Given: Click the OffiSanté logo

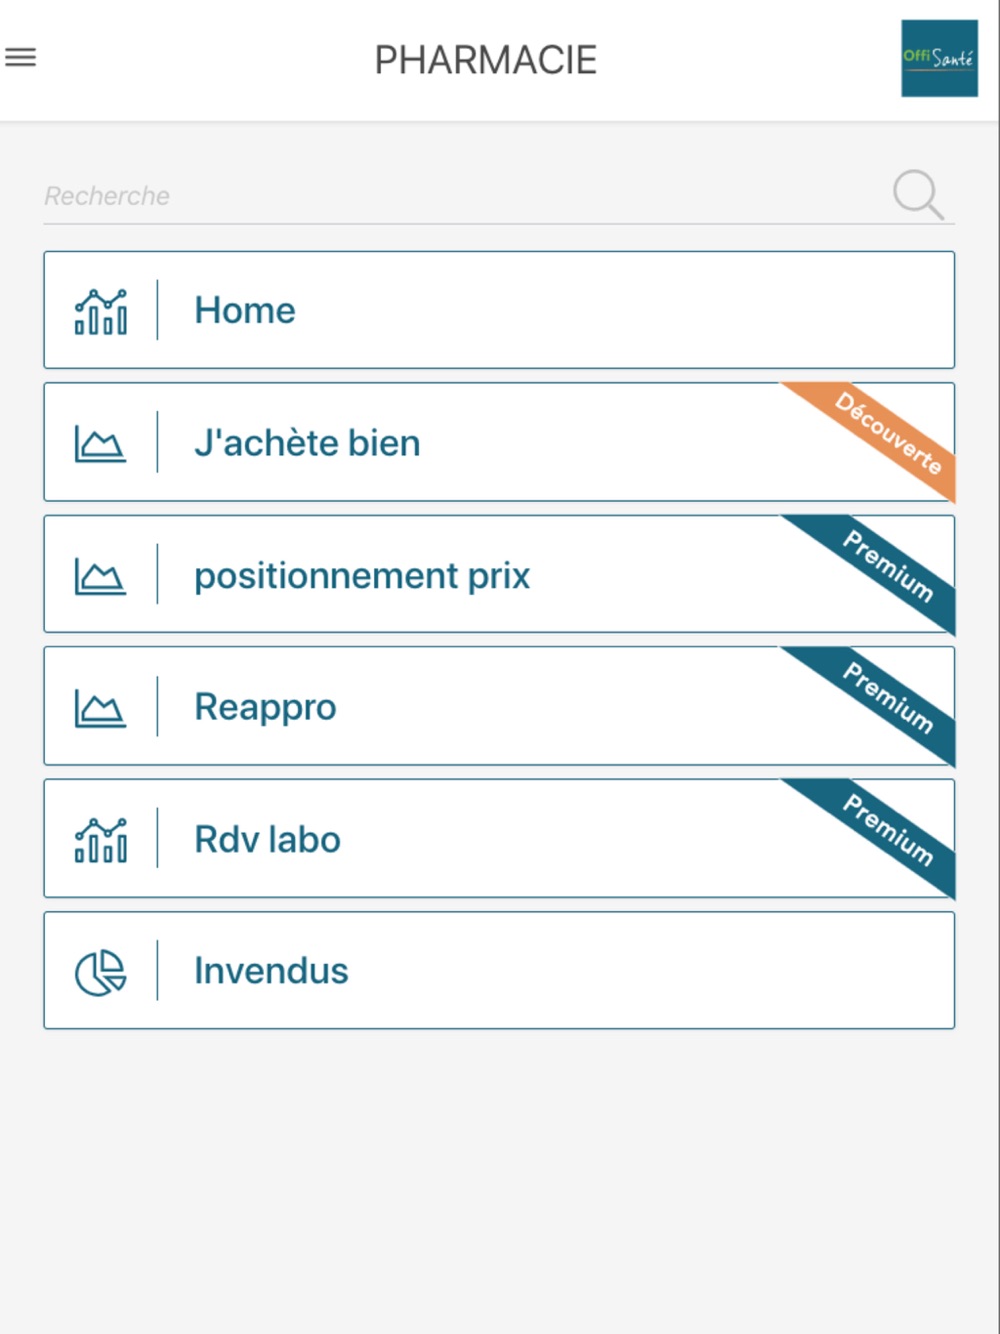Looking at the screenshot, I should (939, 58).
